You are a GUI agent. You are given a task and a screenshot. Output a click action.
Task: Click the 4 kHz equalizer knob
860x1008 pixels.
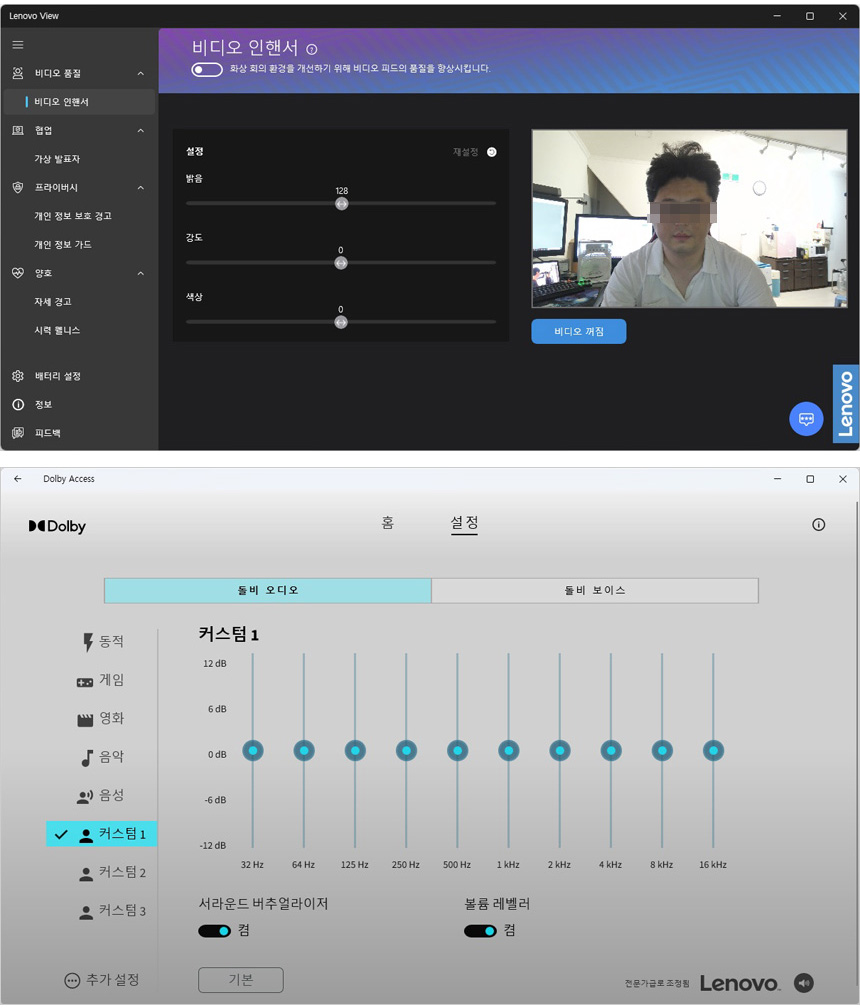click(x=611, y=750)
